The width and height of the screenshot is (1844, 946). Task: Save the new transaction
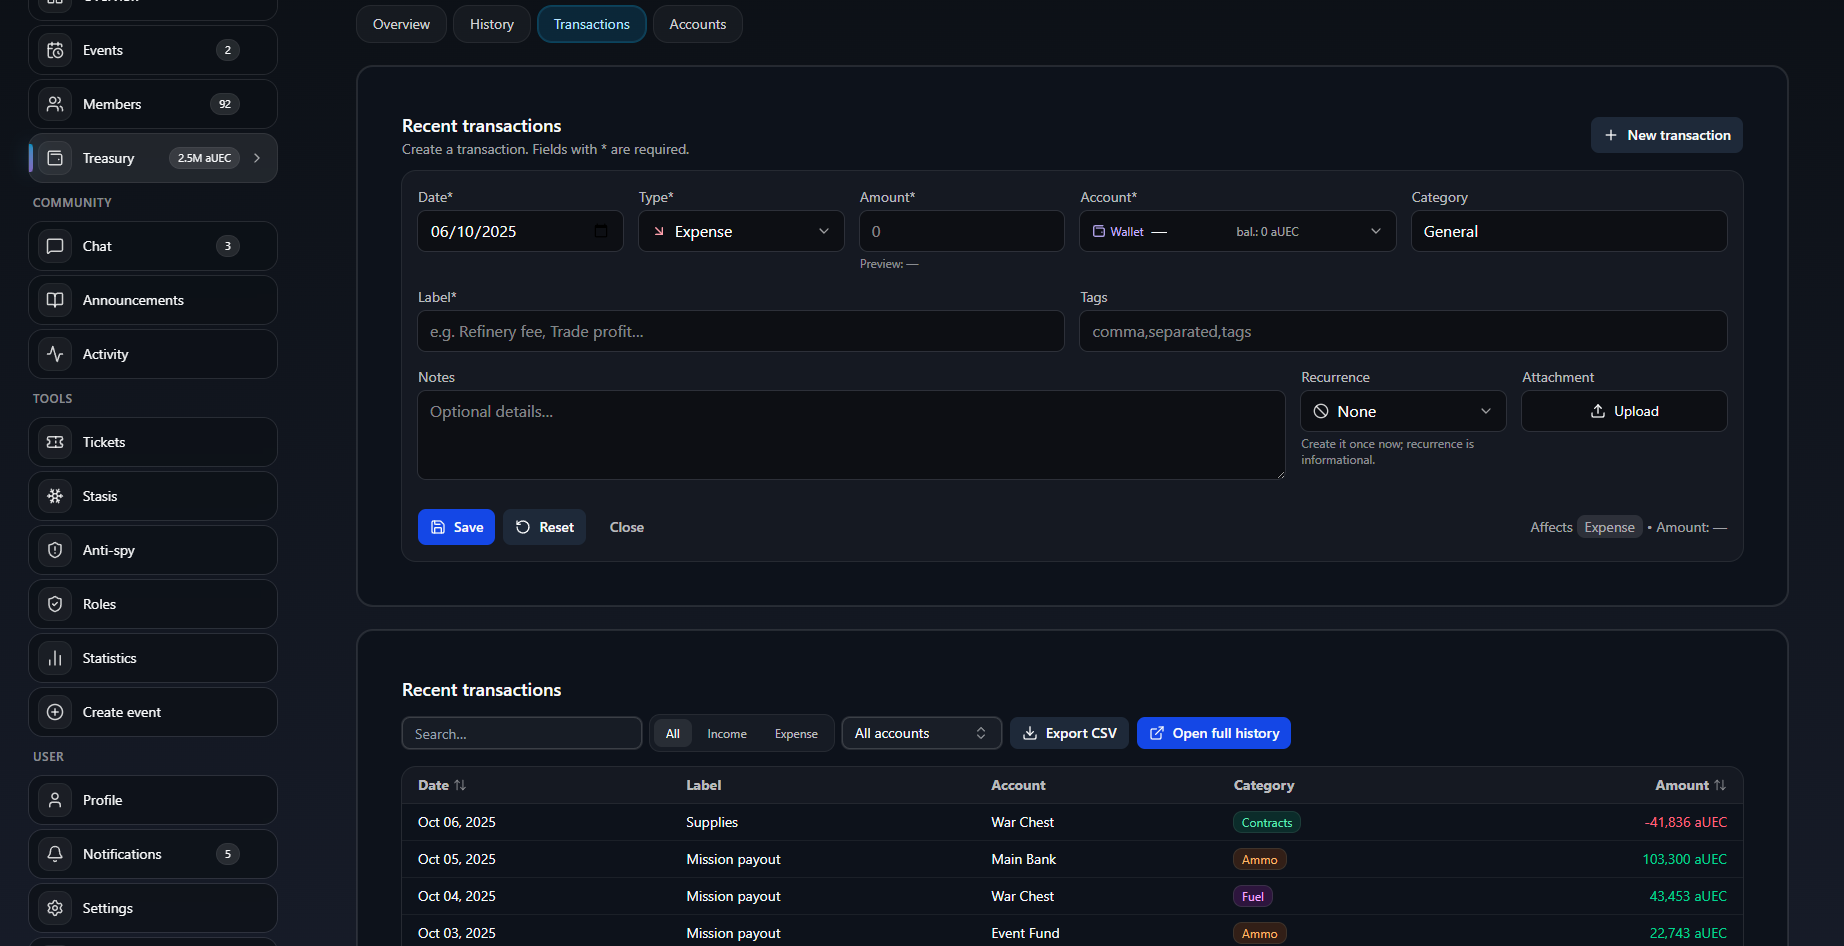coord(456,527)
